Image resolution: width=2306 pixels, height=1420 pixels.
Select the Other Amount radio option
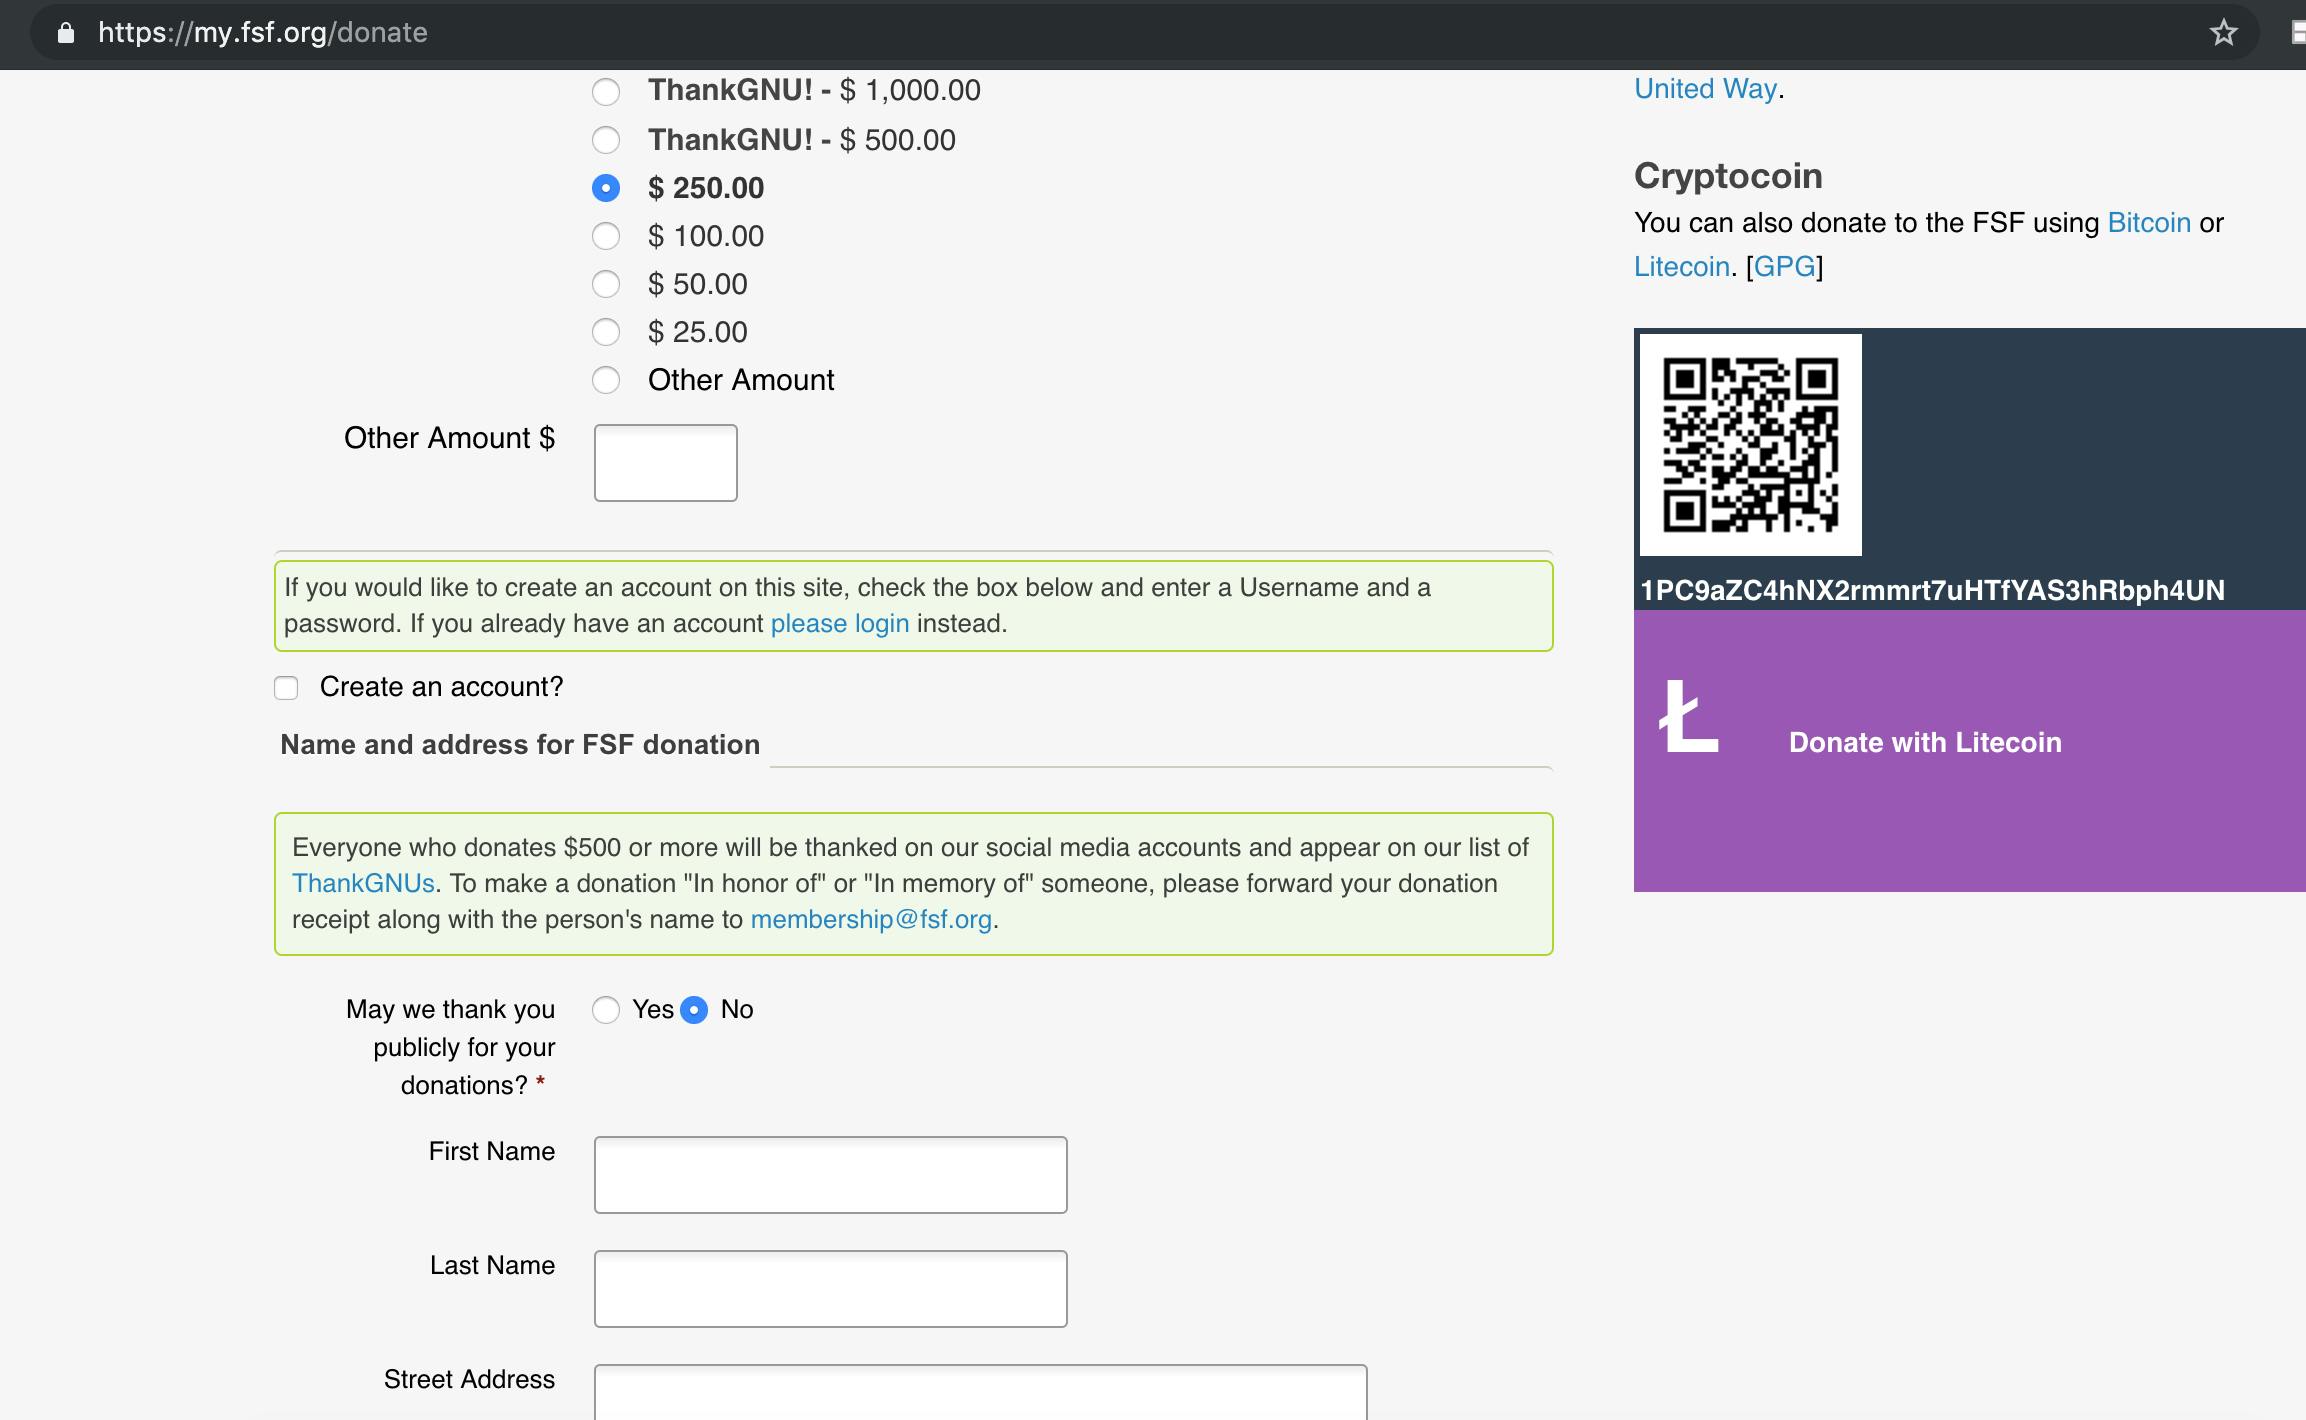(606, 380)
